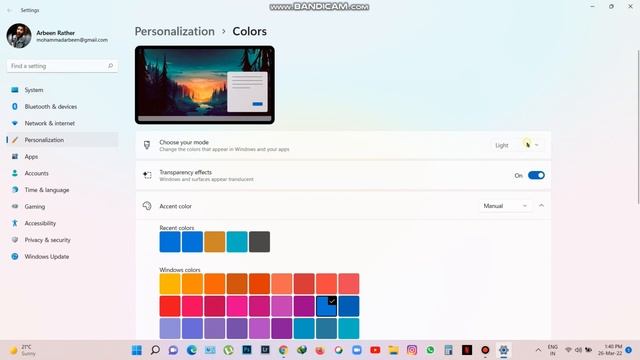Open taskbar Search
The image size is (640, 360).
coord(155,350)
